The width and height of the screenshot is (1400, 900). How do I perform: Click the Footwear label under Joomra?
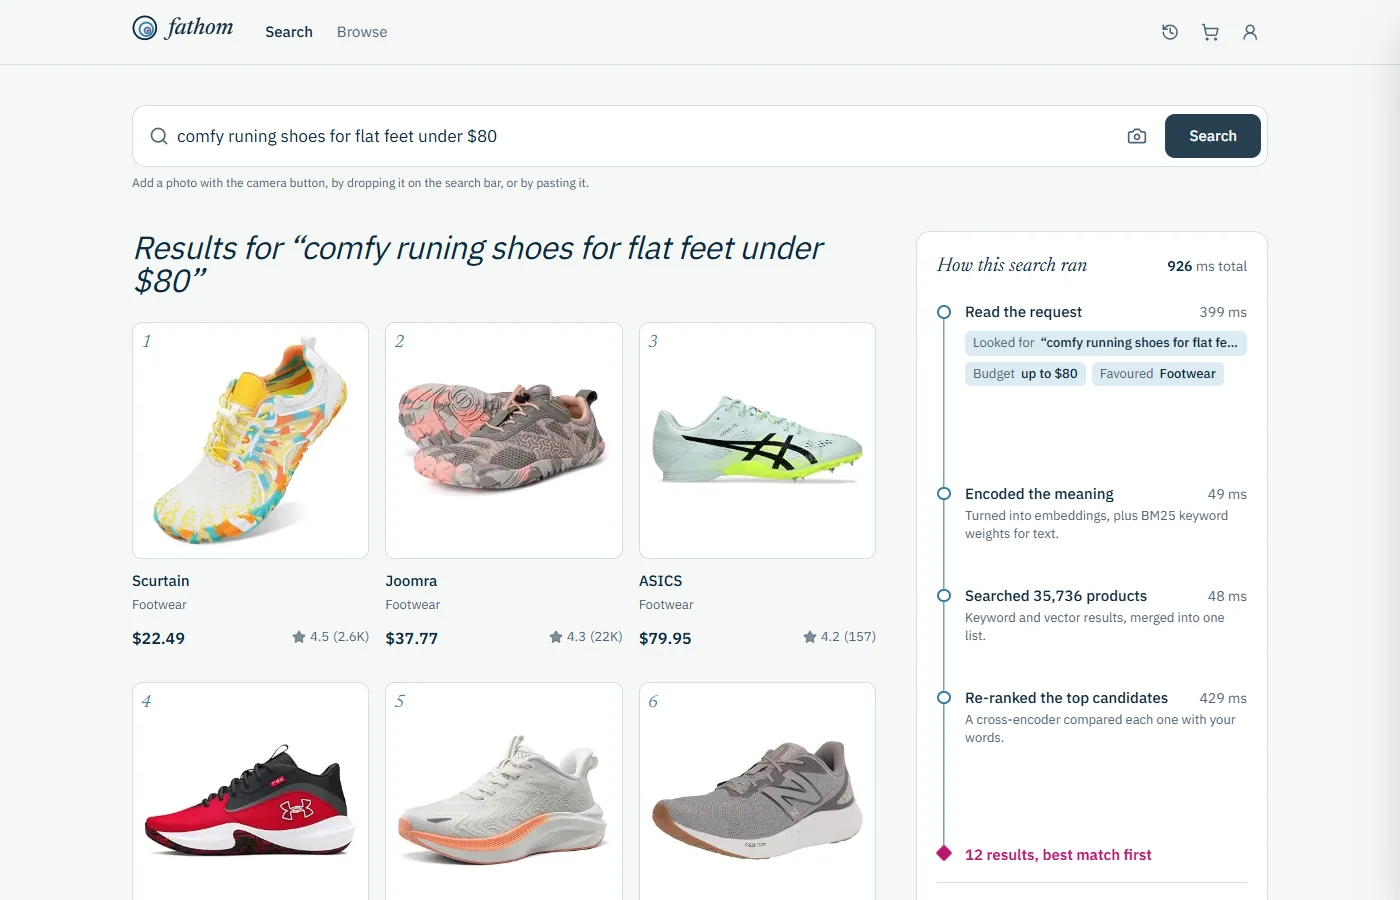[x=412, y=605]
